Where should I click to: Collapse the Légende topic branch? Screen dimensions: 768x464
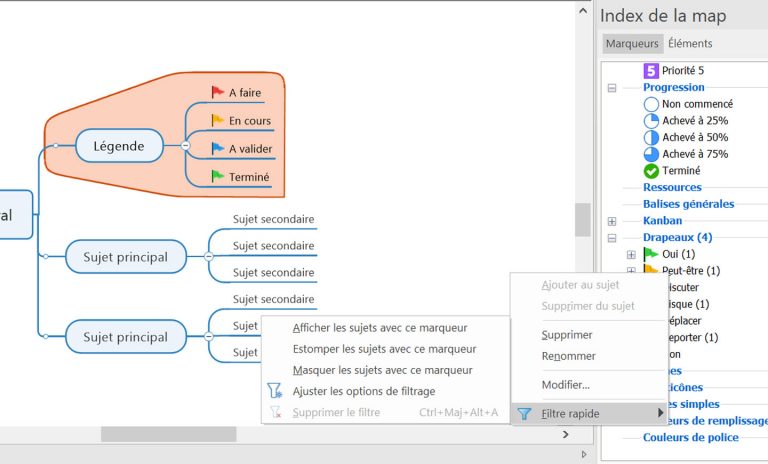click(185, 146)
